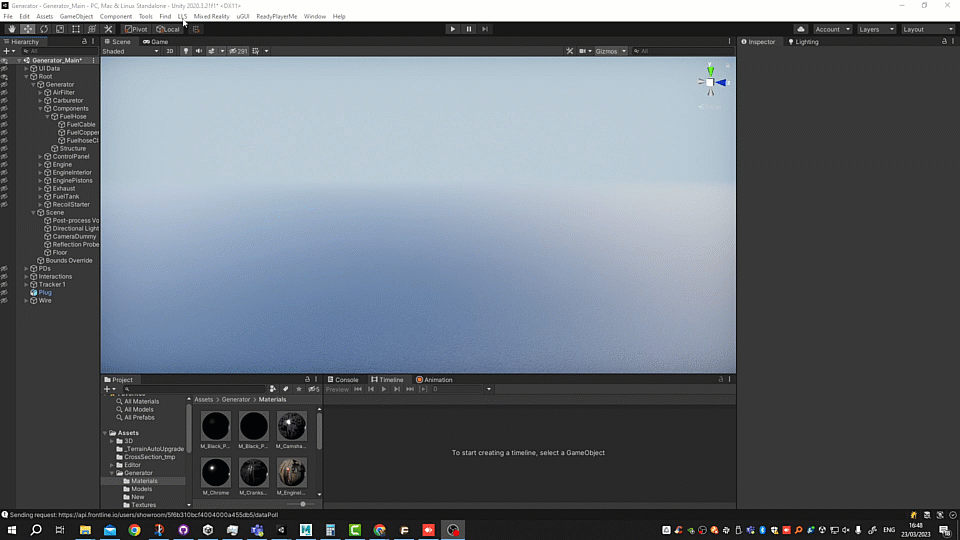
Task: Select the Rotate tool
Action: coord(44,29)
